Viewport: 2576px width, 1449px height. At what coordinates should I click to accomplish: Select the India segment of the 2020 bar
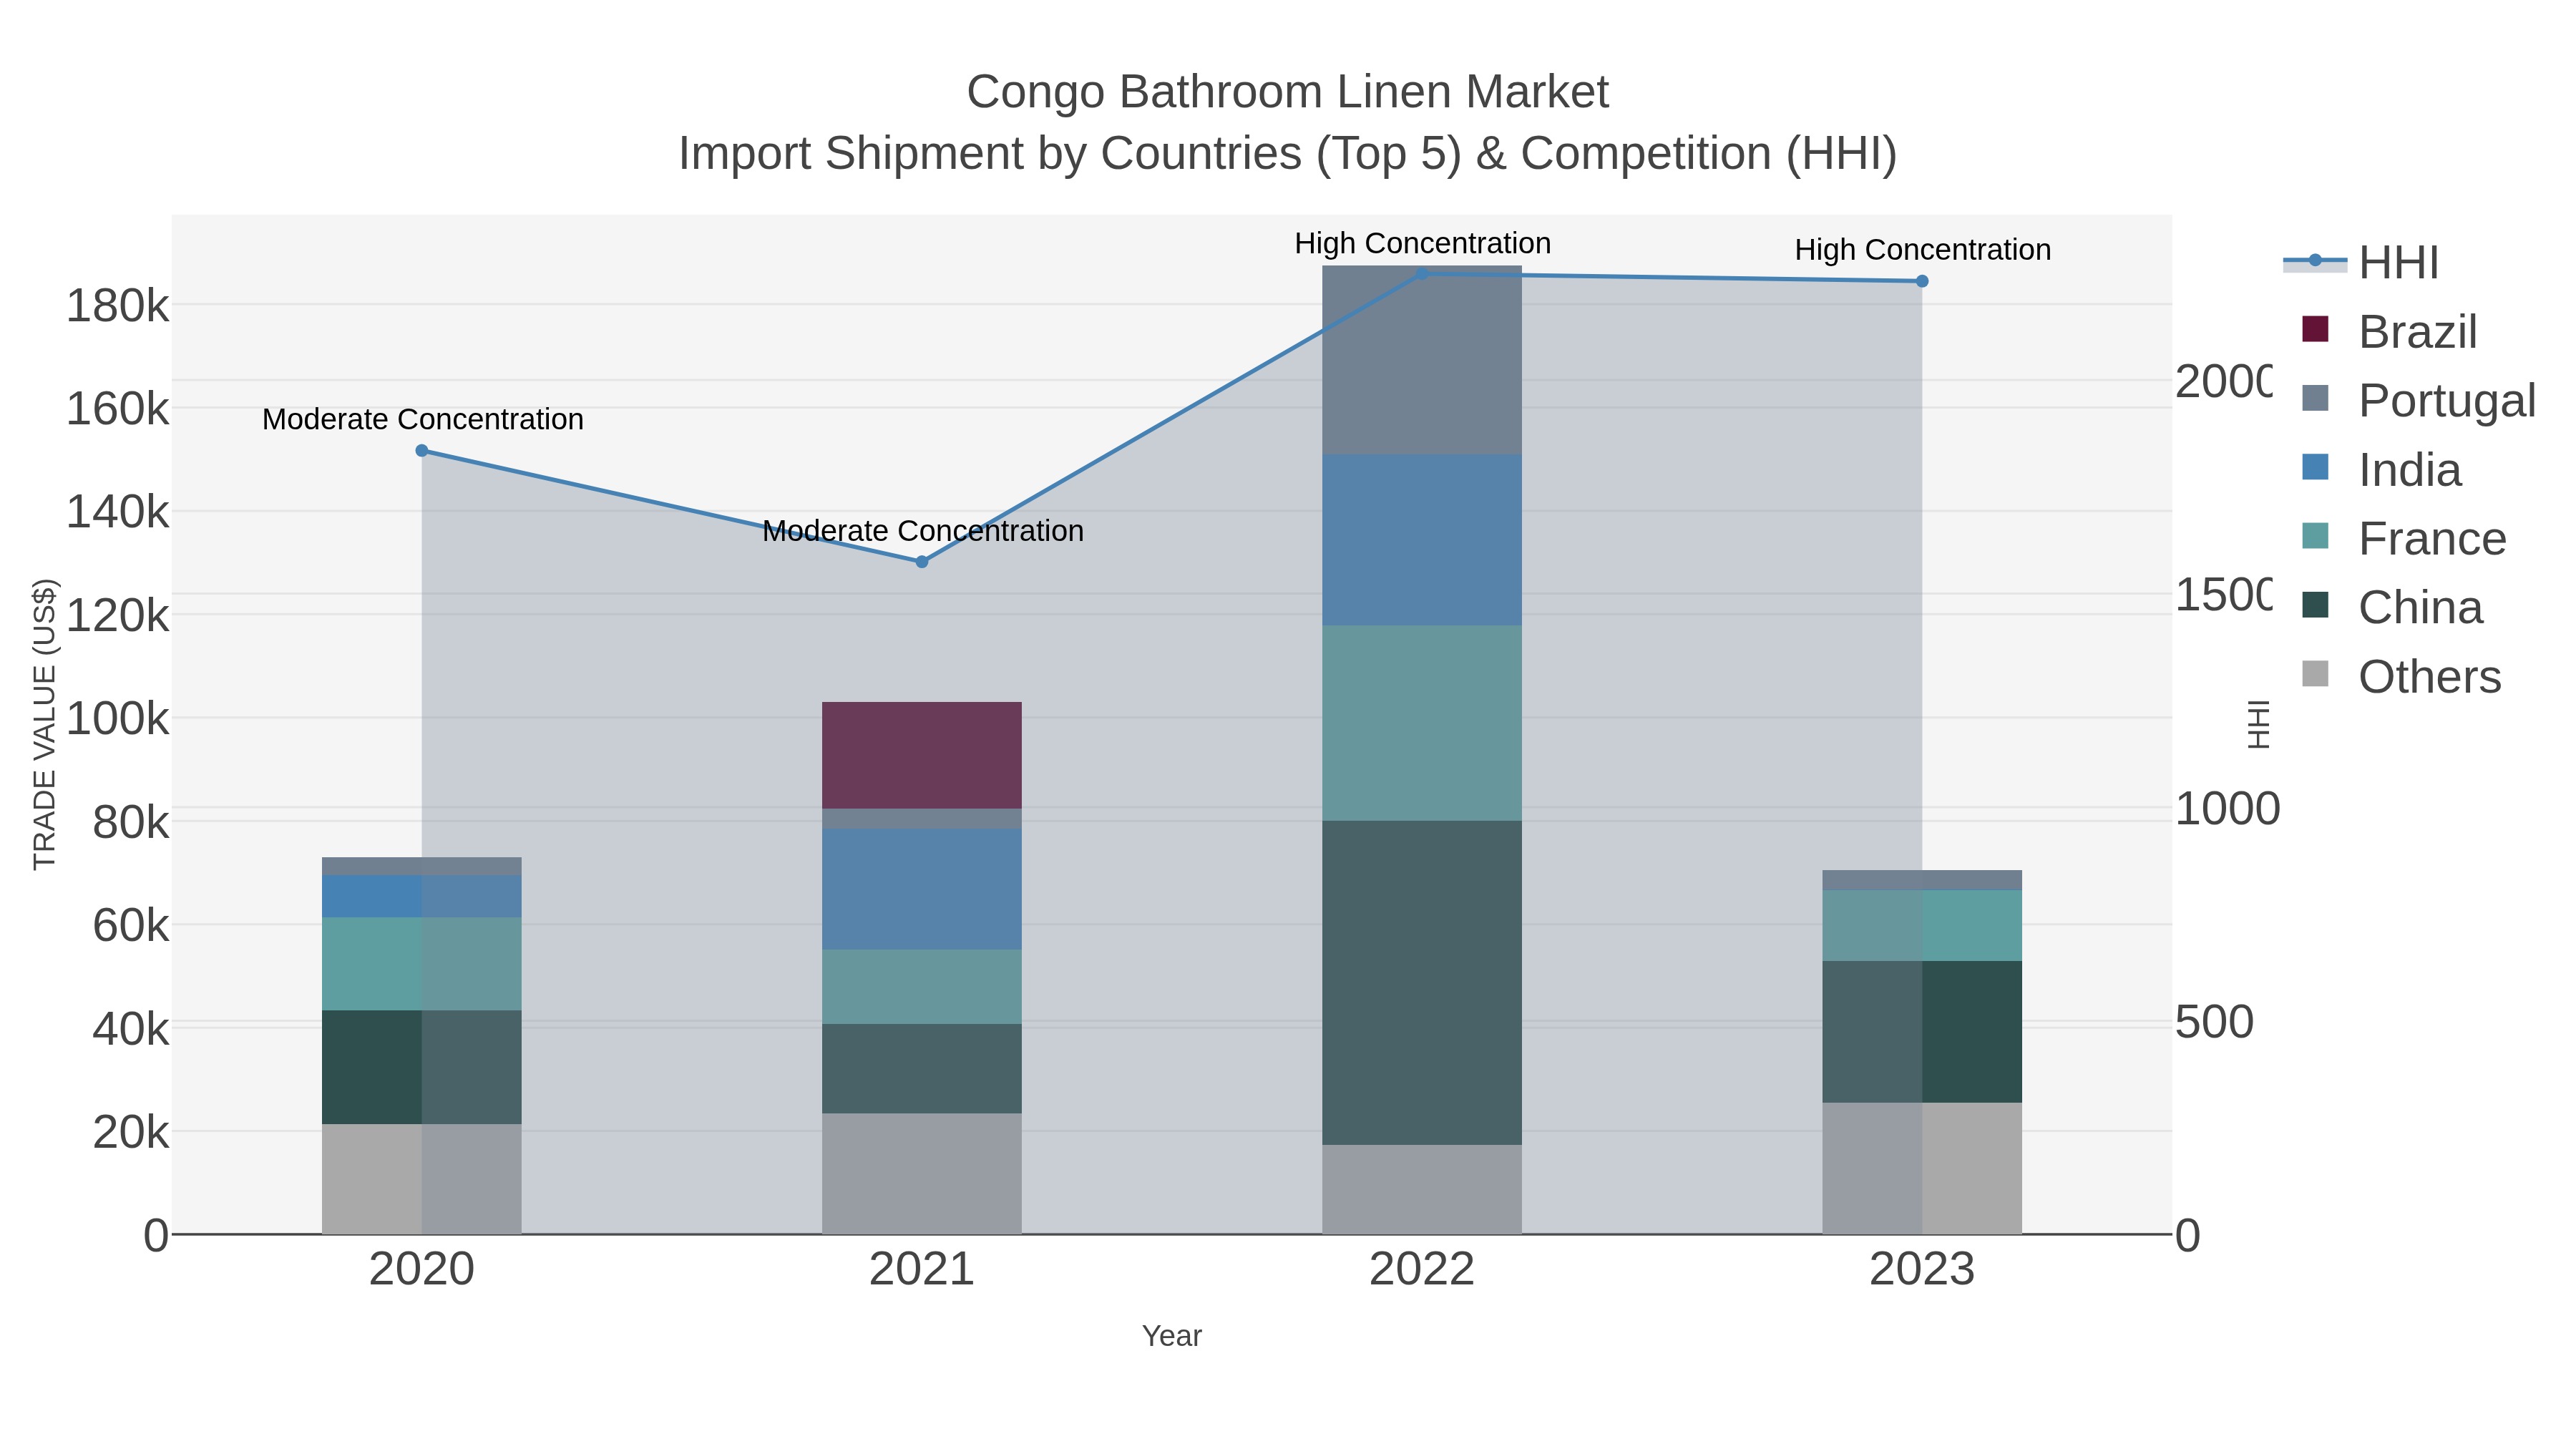[x=422, y=897]
